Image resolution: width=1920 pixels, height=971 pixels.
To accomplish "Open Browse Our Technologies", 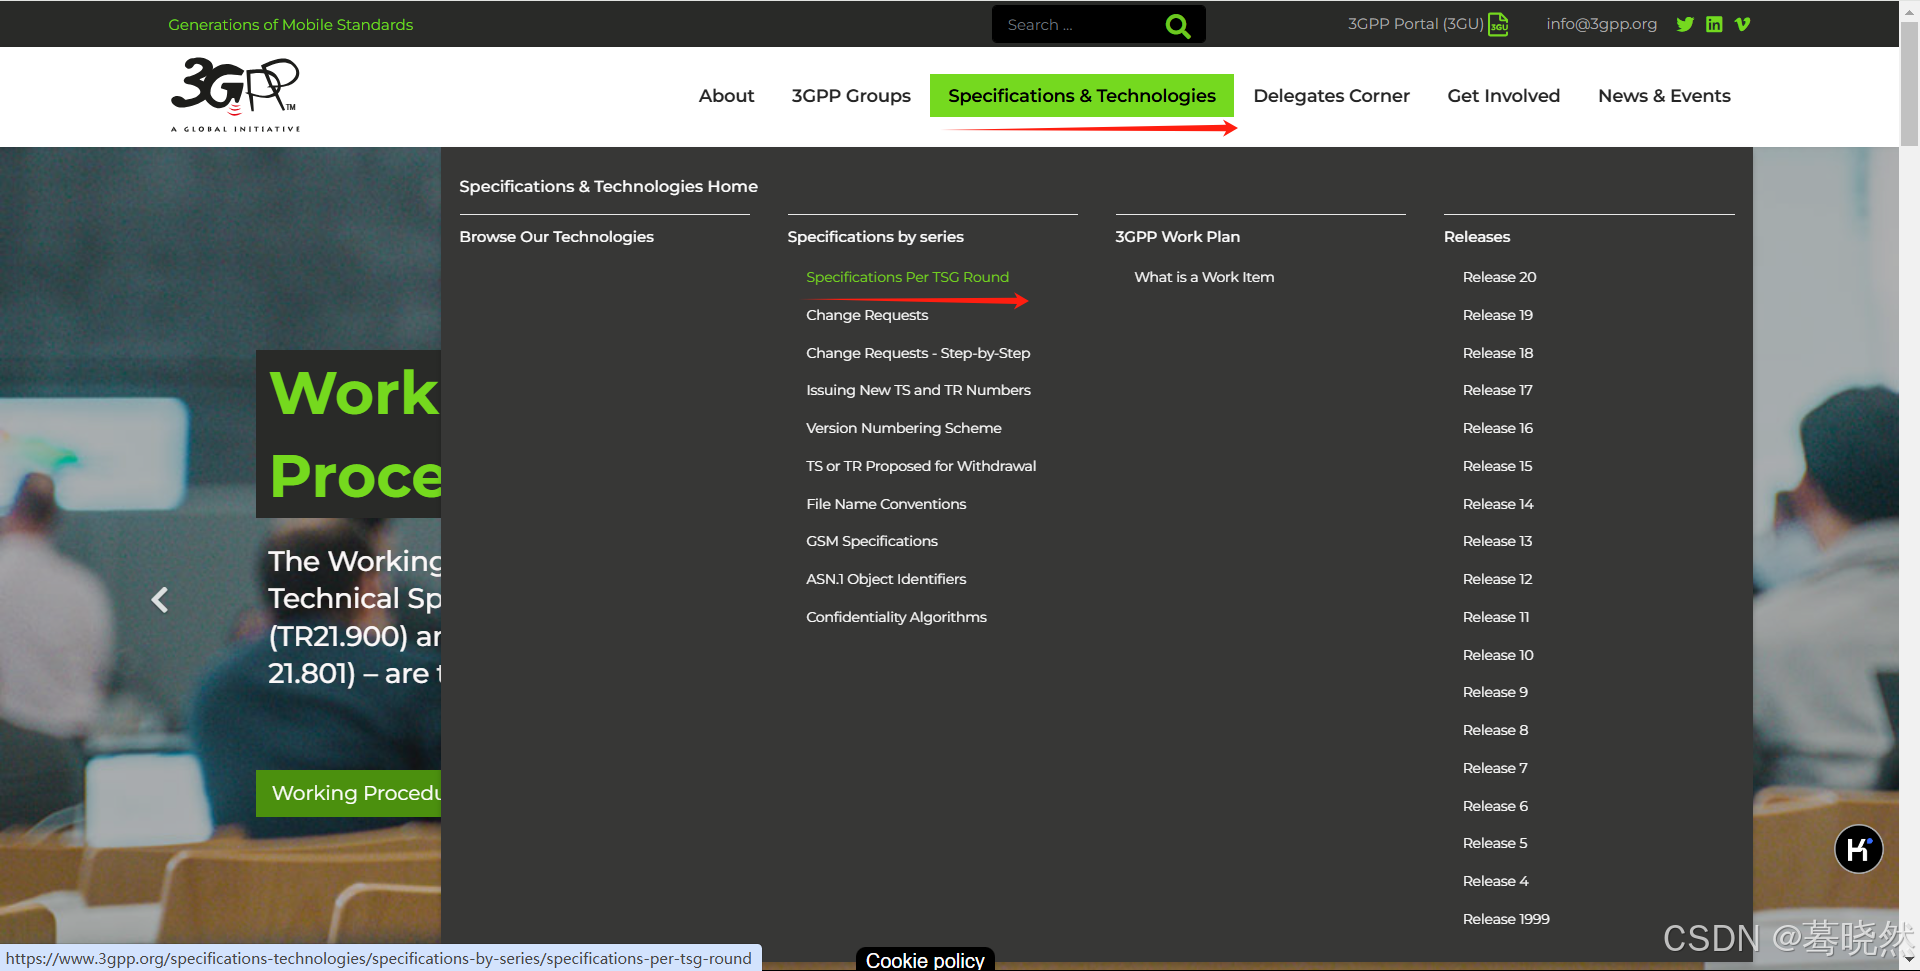I will [x=556, y=237].
